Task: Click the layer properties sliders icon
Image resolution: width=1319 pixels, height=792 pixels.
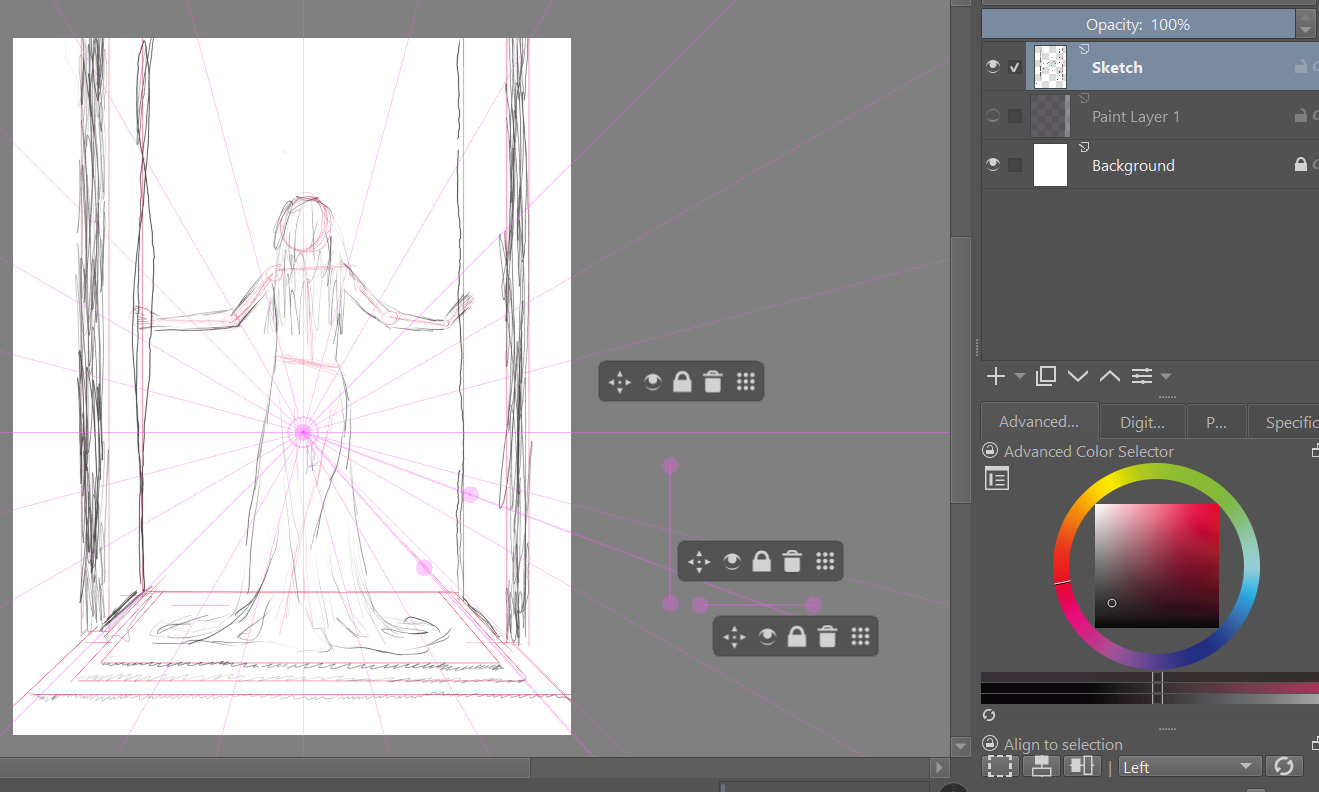Action: point(1142,376)
